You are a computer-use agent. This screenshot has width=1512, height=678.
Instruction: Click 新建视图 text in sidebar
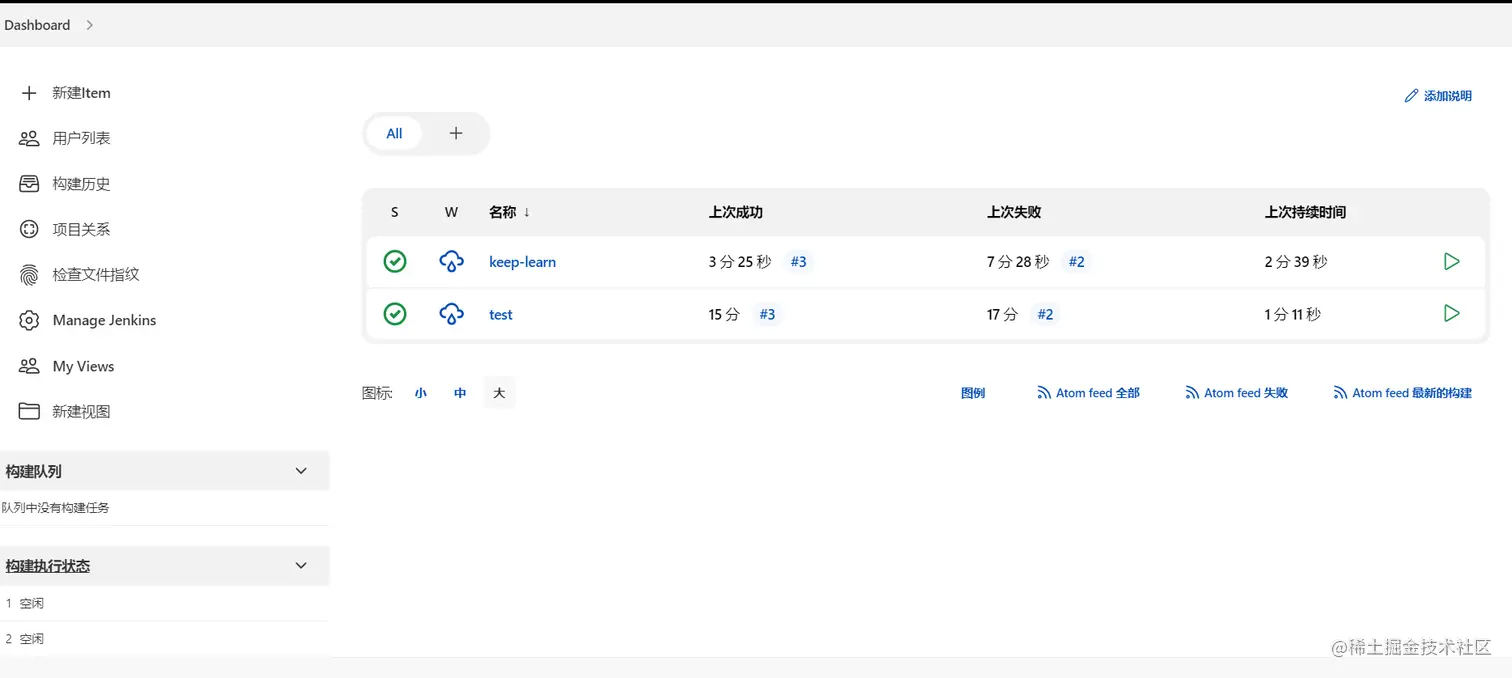82,411
